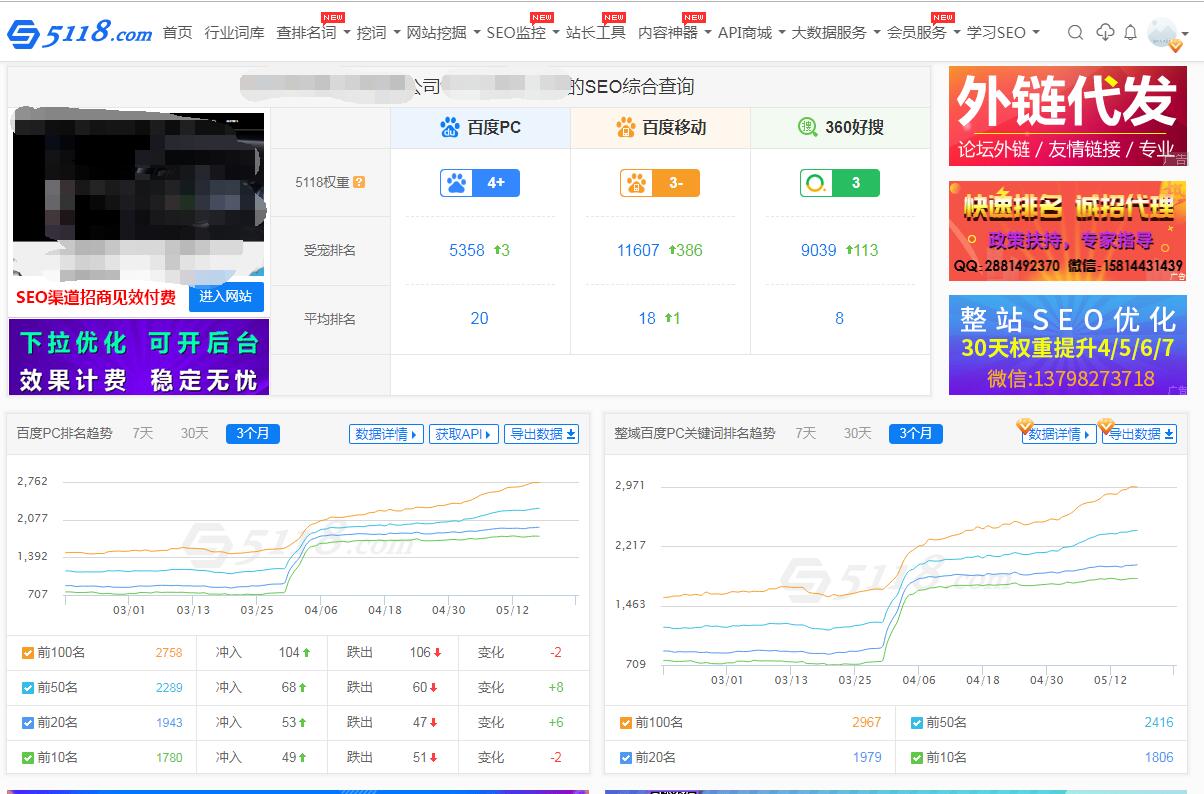Click the 进入网站 button
The height and width of the screenshot is (794, 1204).
(226, 297)
